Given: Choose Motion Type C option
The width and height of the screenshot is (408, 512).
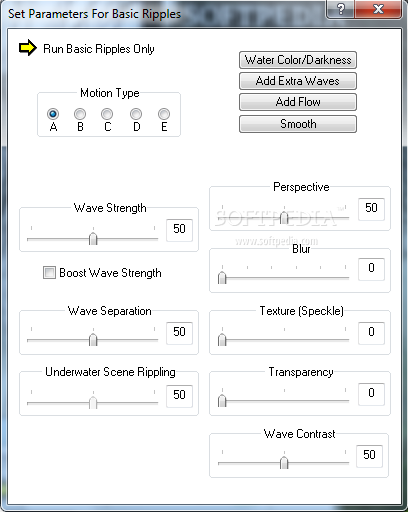Looking at the screenshot, I should click(x=107, y=114).
